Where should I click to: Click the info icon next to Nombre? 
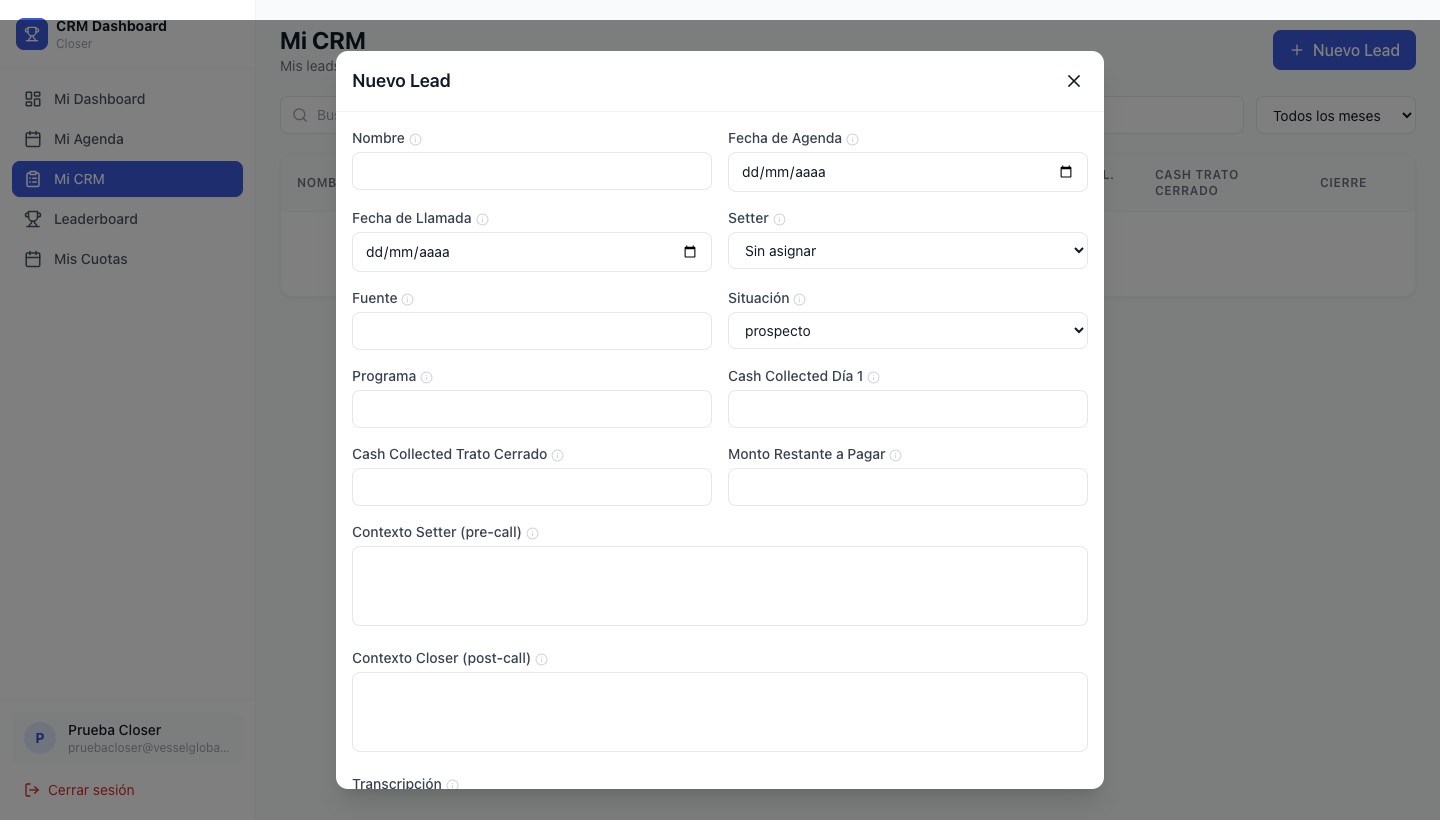click(x=414, y=139)
